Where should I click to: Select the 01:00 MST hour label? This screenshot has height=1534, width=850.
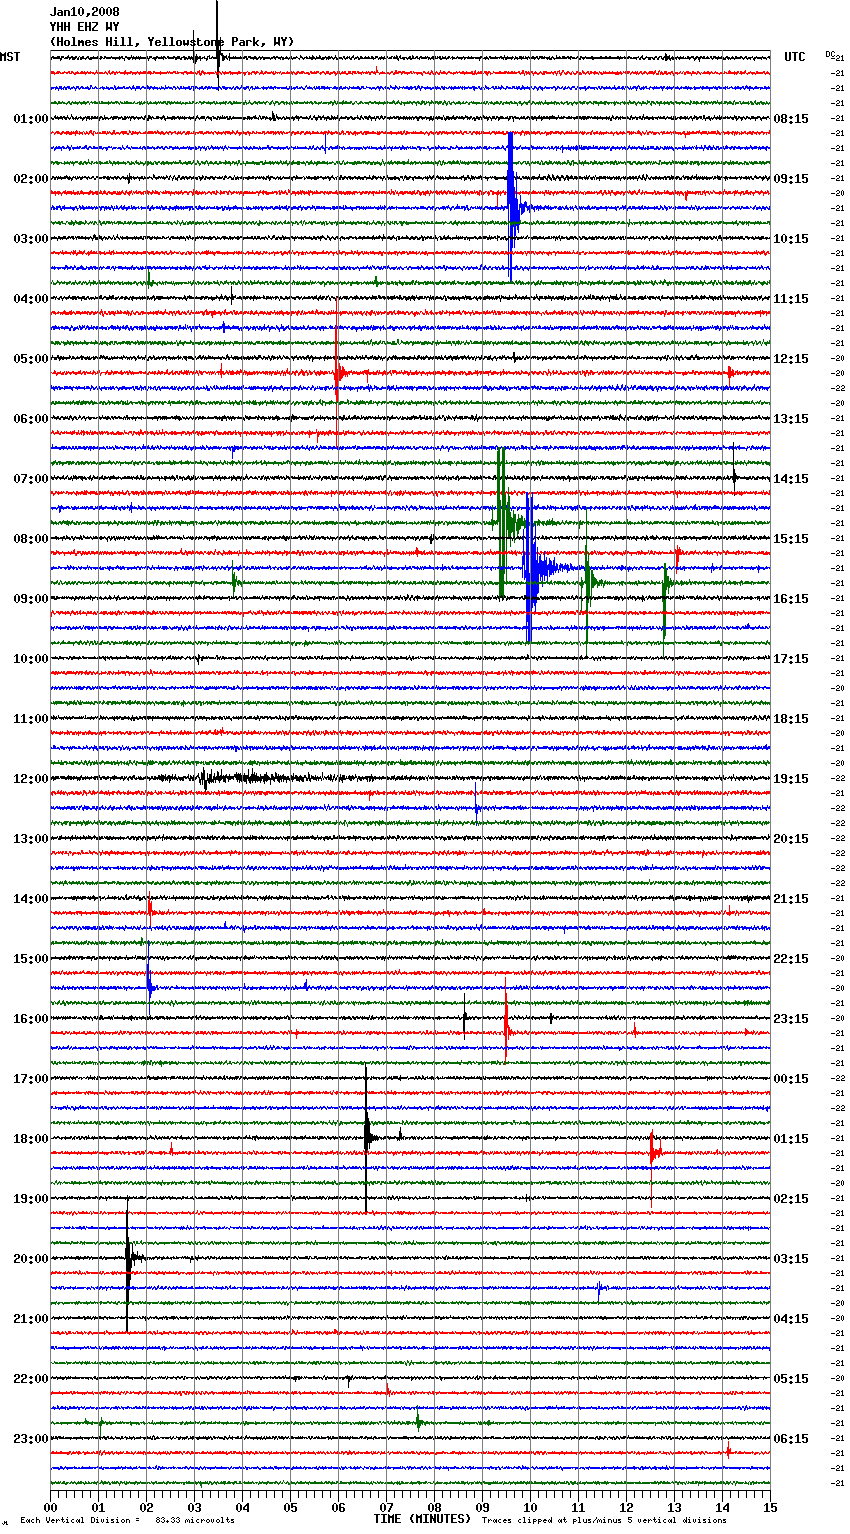31,119
